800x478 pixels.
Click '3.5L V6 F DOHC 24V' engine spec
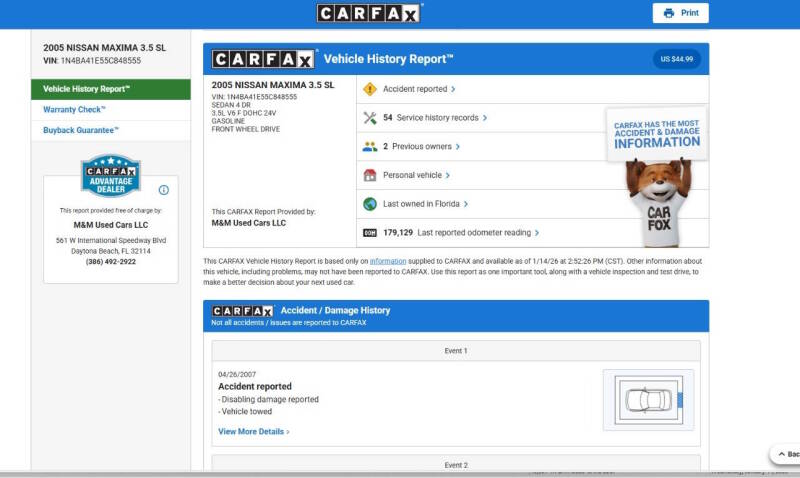(x=243, y=113)
